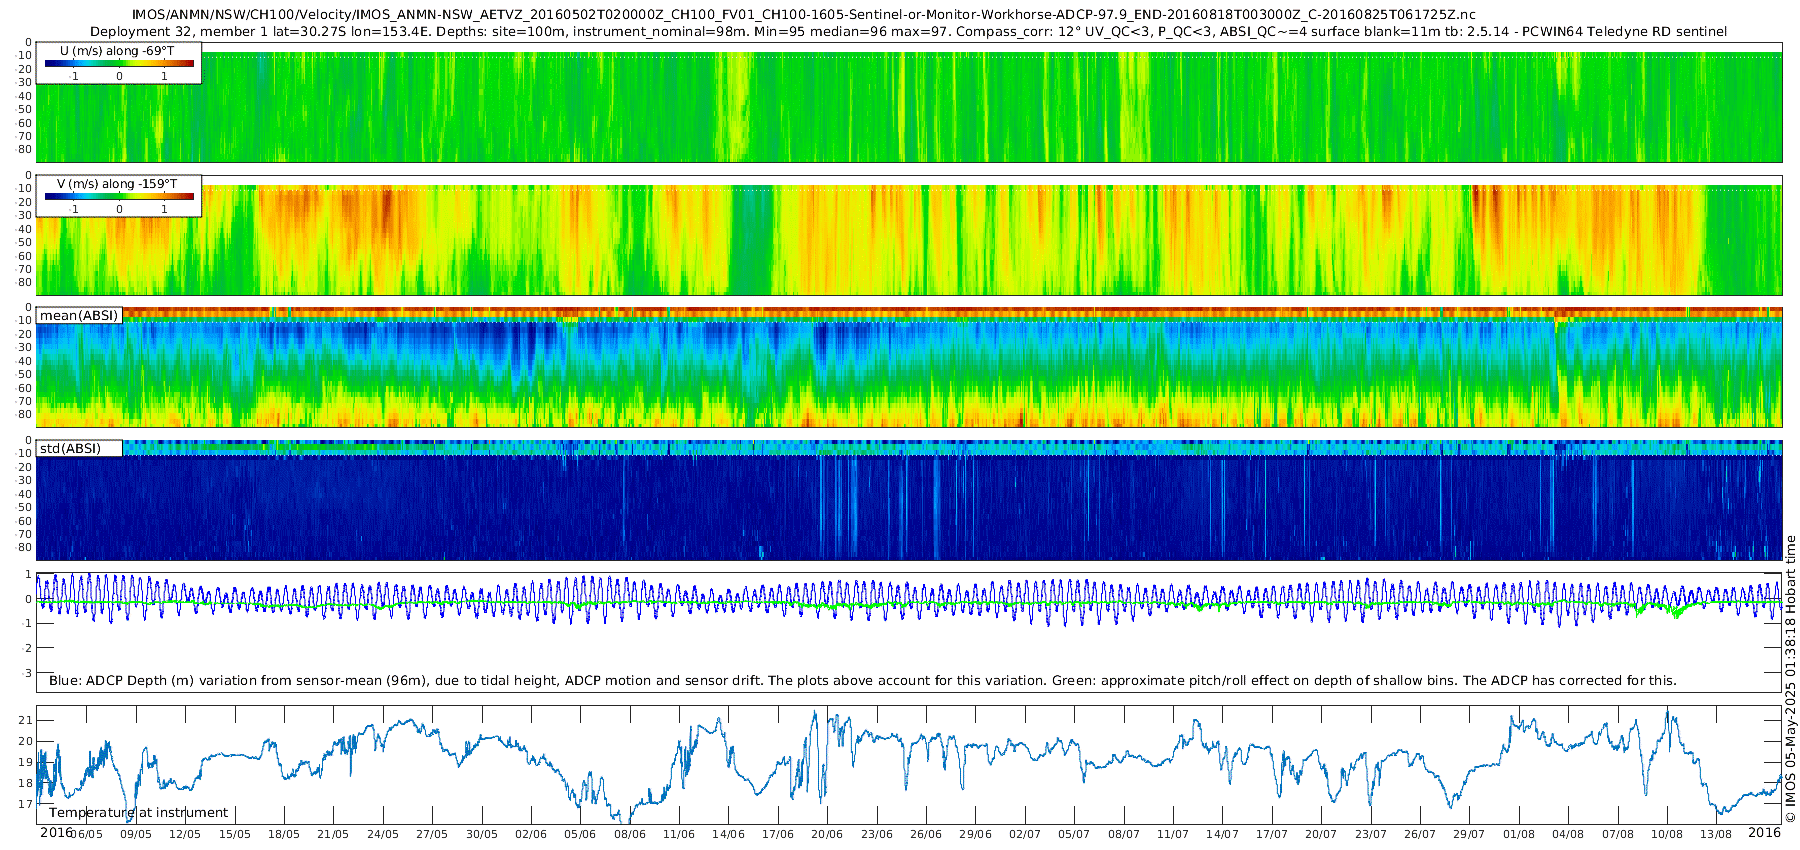This screenshot has width=1800, height=850.
Task: Click the std(ABSI) panel label
Action: (x=70, y=449)
